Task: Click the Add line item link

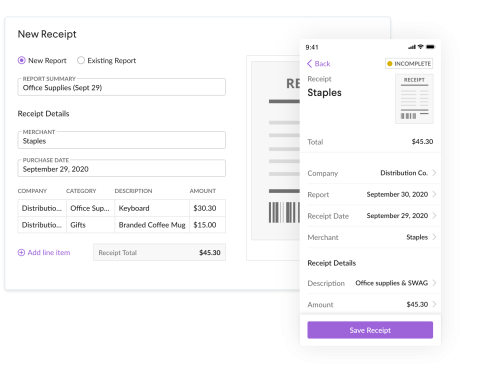Action: pos(49,253)
